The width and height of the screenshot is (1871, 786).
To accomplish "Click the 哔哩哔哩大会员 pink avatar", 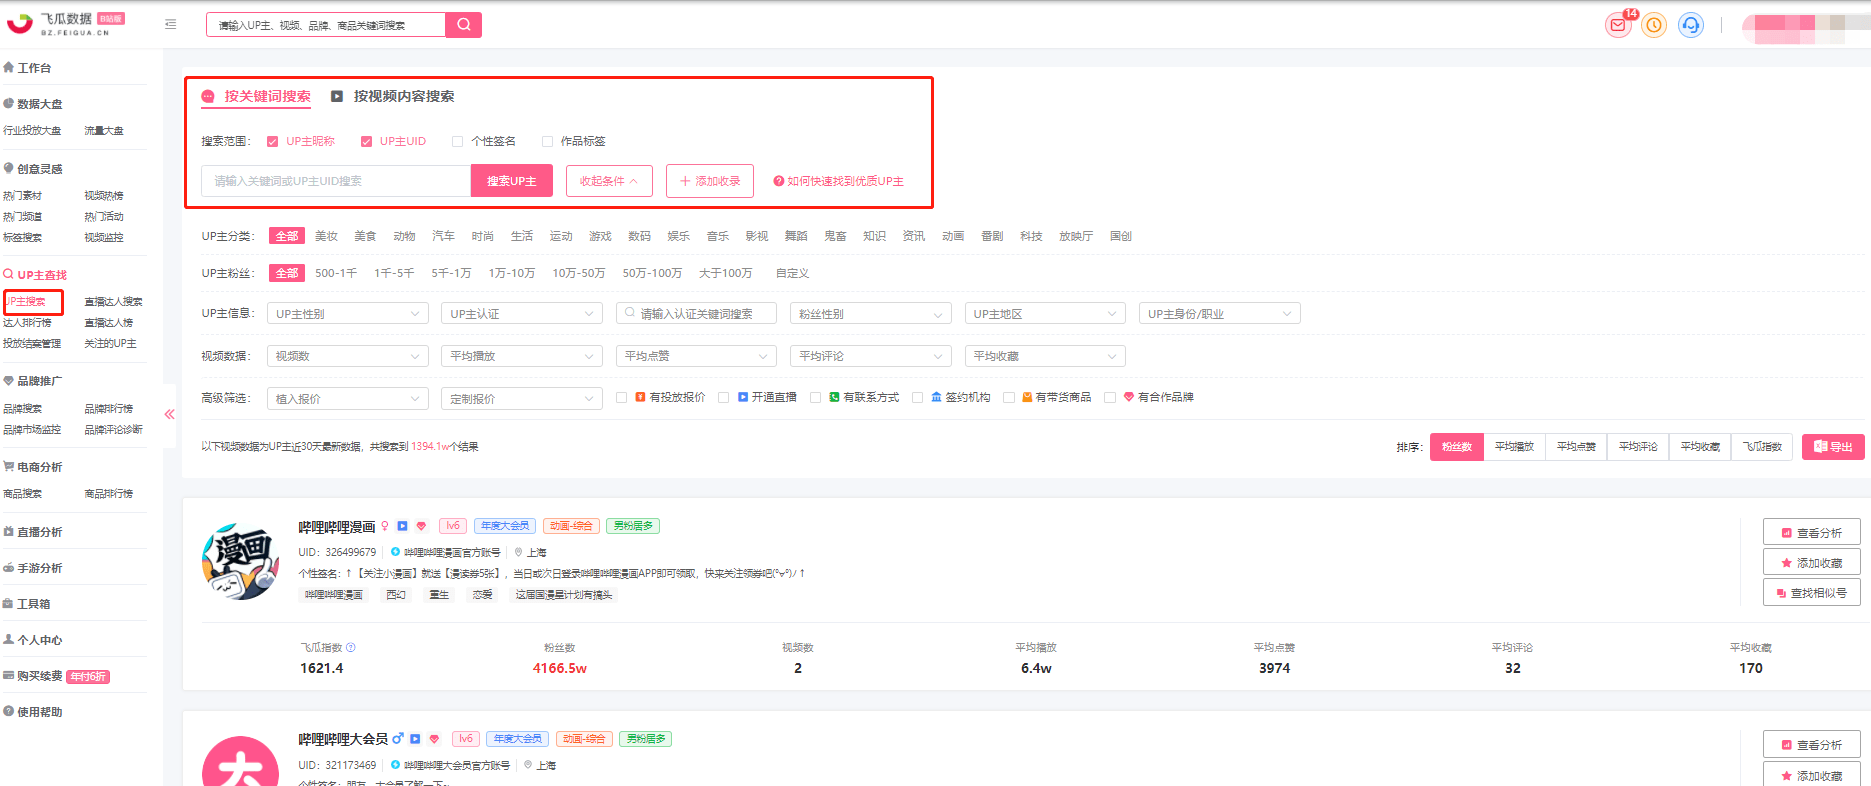I will (x=240, y=761).
